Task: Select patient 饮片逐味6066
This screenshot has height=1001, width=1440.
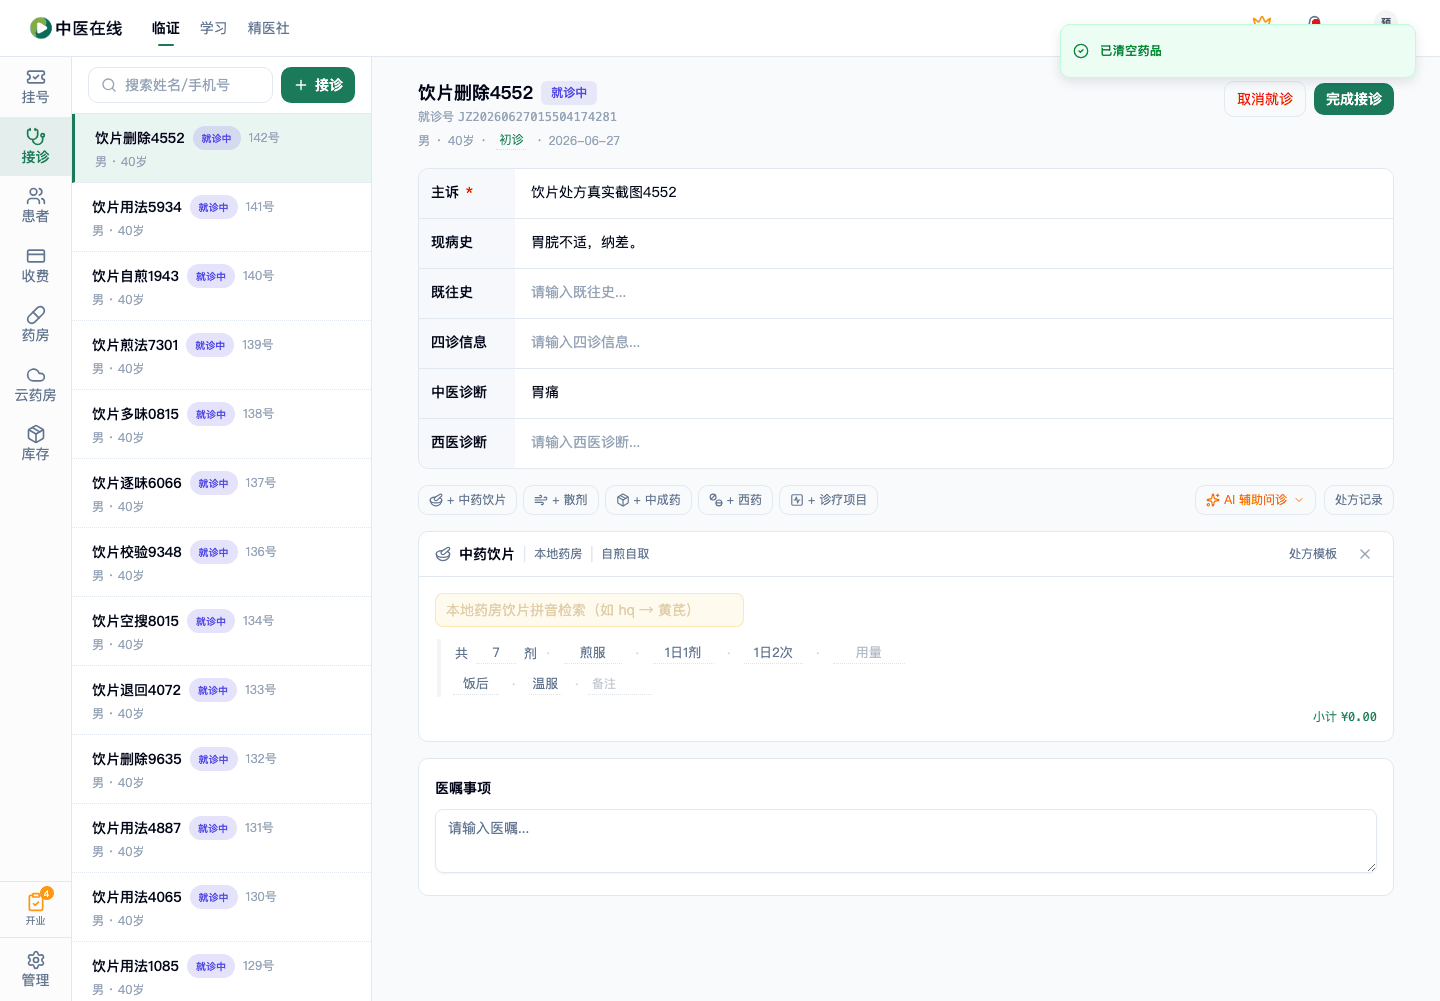Action: click(x=222, y=493)
